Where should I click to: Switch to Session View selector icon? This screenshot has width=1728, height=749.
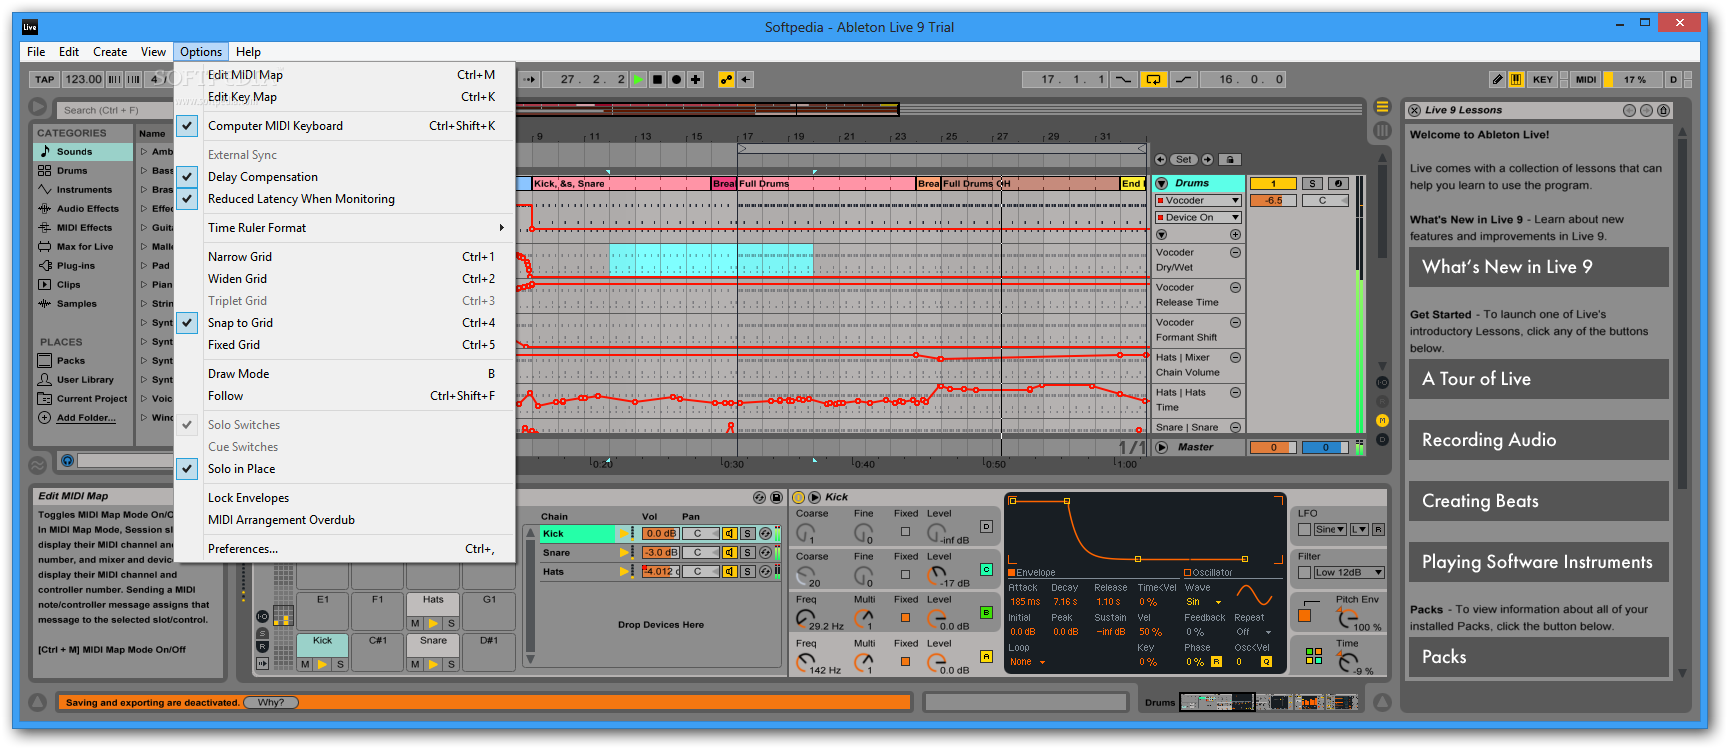(1382, 130)
